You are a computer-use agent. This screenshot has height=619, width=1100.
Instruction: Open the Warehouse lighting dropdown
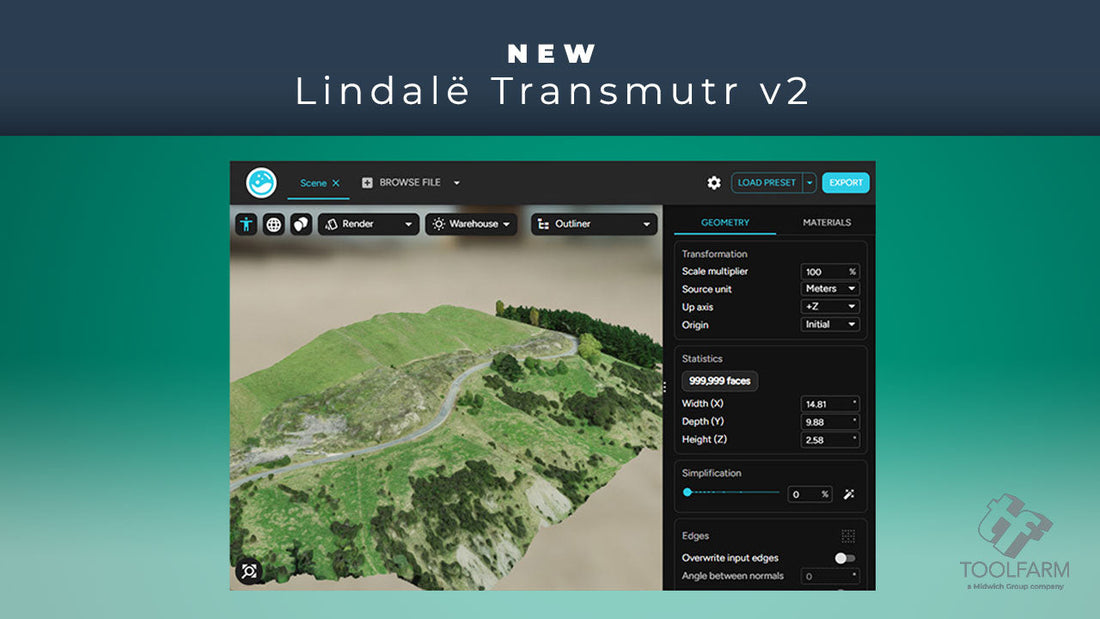click(x=471, y=224)
